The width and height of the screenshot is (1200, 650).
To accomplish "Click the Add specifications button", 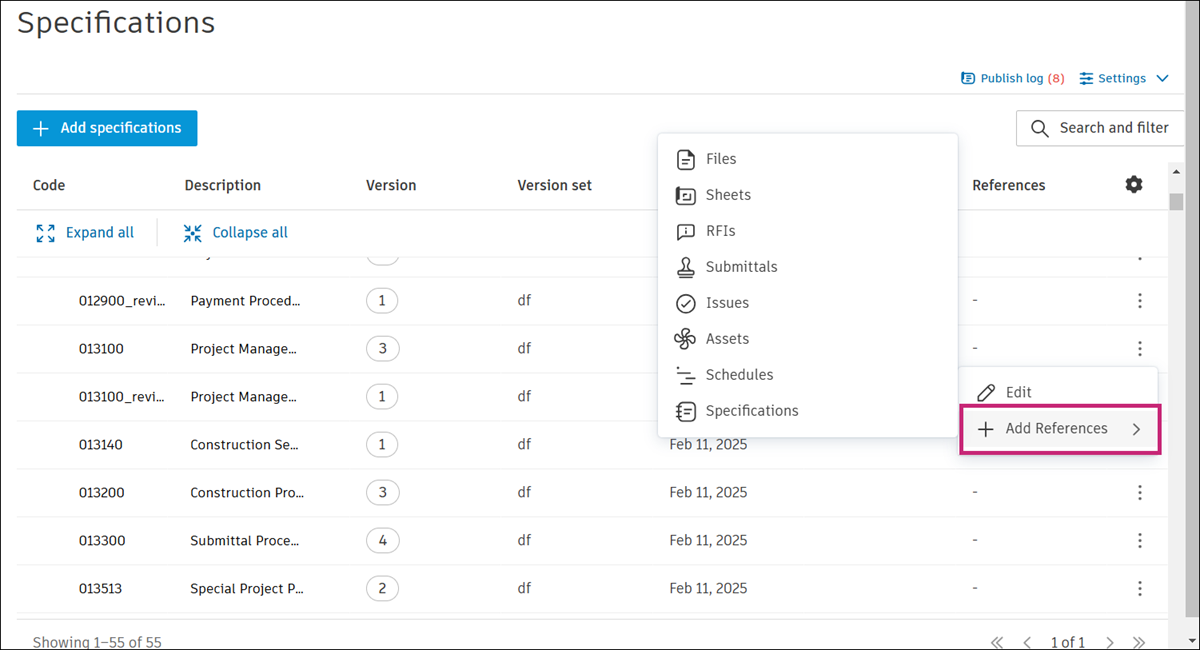I will 107,128.
